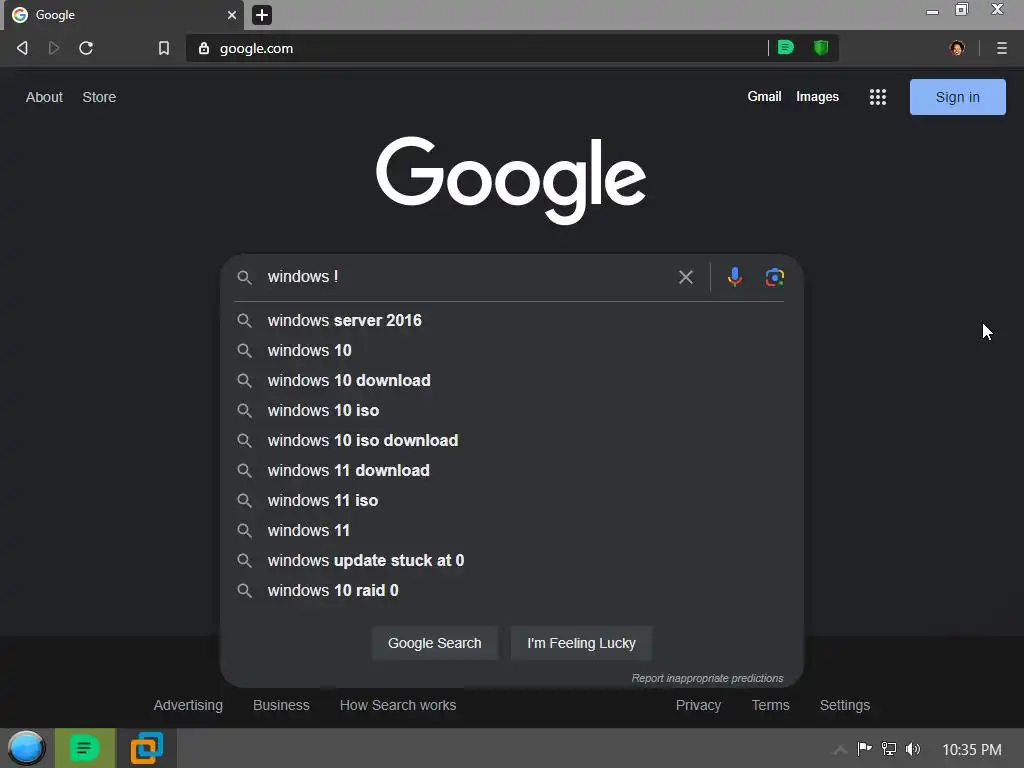1024x768 pixels.
Task: Open the Store link
Action: 99,97
